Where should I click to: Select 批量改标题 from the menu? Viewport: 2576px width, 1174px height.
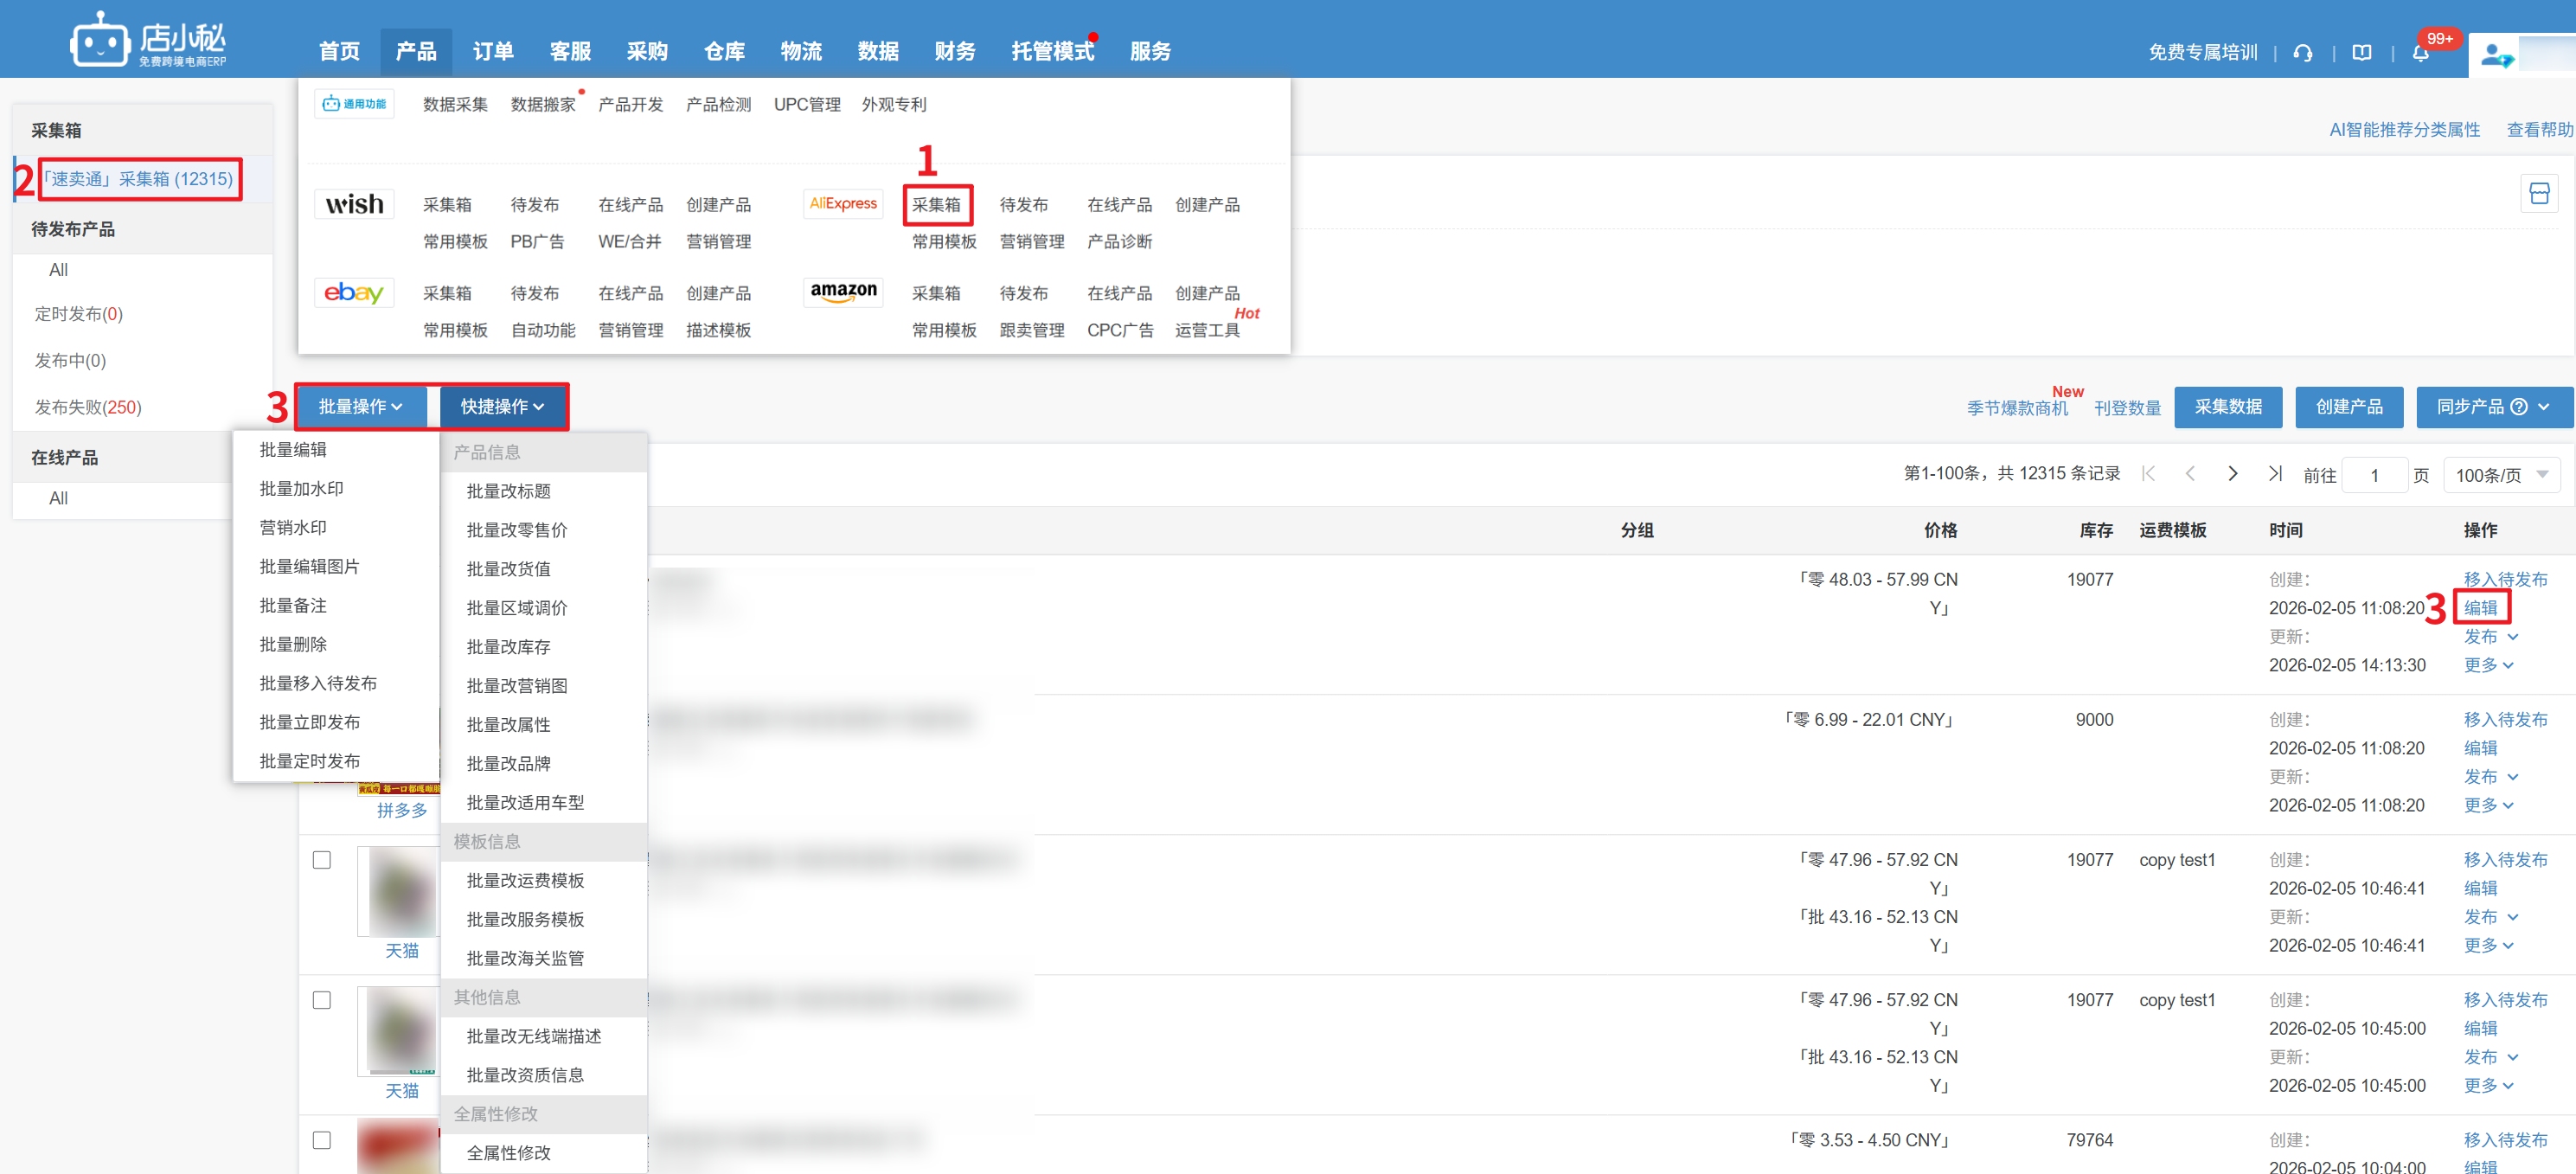click(x=508, y=491)
